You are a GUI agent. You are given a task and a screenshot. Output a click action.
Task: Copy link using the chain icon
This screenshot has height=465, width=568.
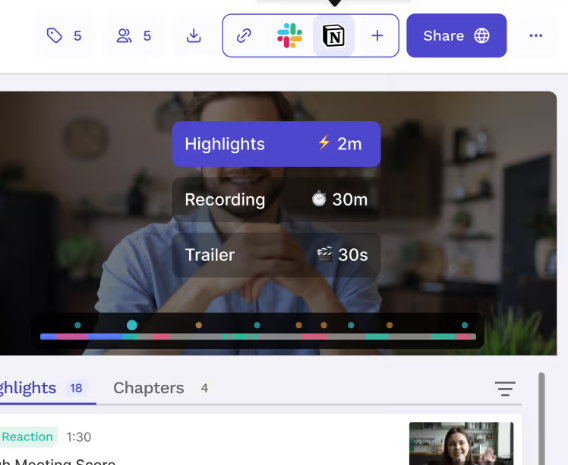coord(244,36)
